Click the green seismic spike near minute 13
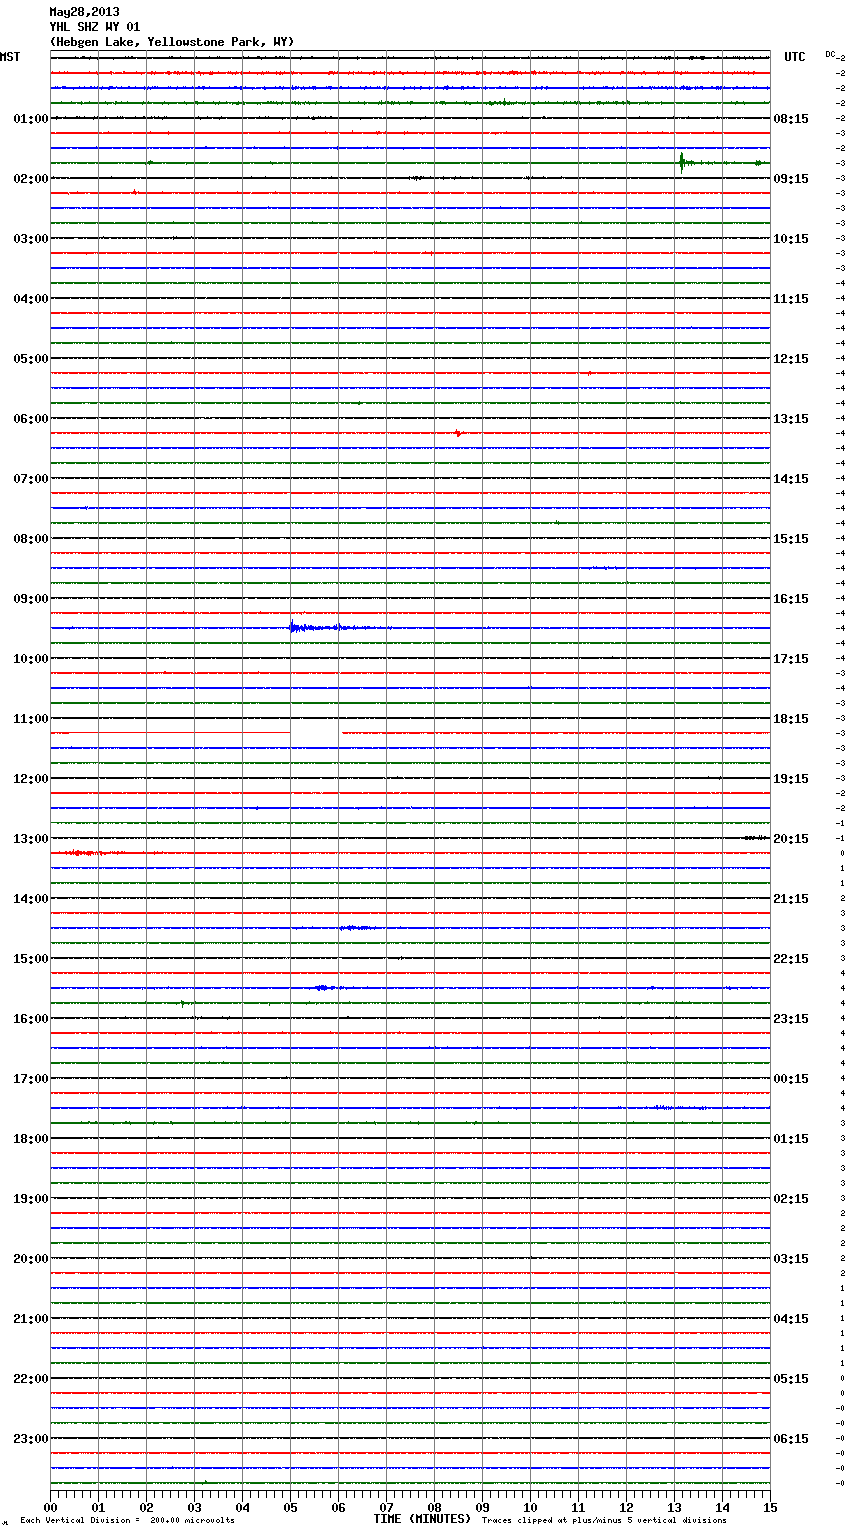This screenshot has height=1534, width=850. point(682,162)
